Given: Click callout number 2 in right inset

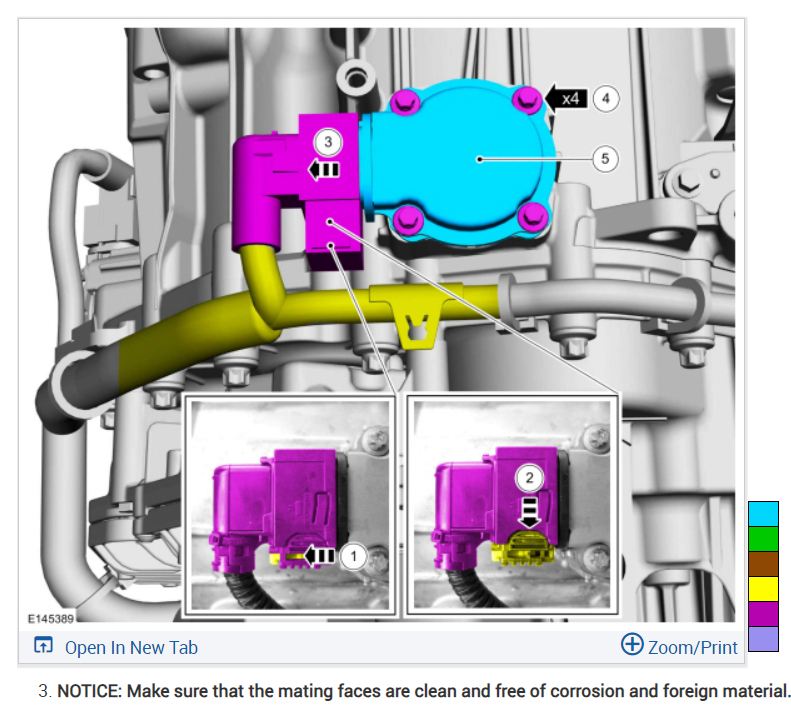Looking at the screenshot, I should coord(529,478).
